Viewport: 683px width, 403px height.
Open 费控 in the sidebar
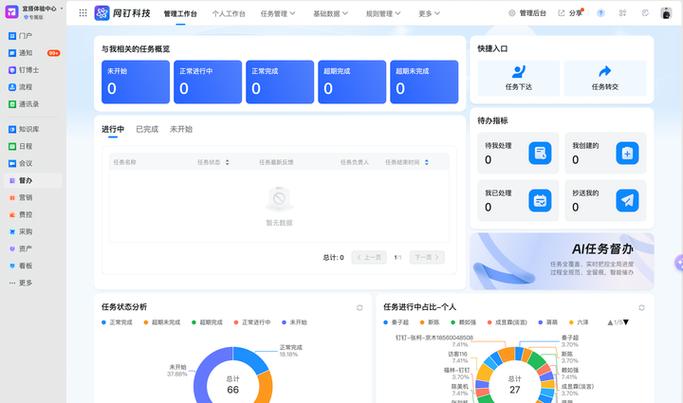tap(20, 214)
